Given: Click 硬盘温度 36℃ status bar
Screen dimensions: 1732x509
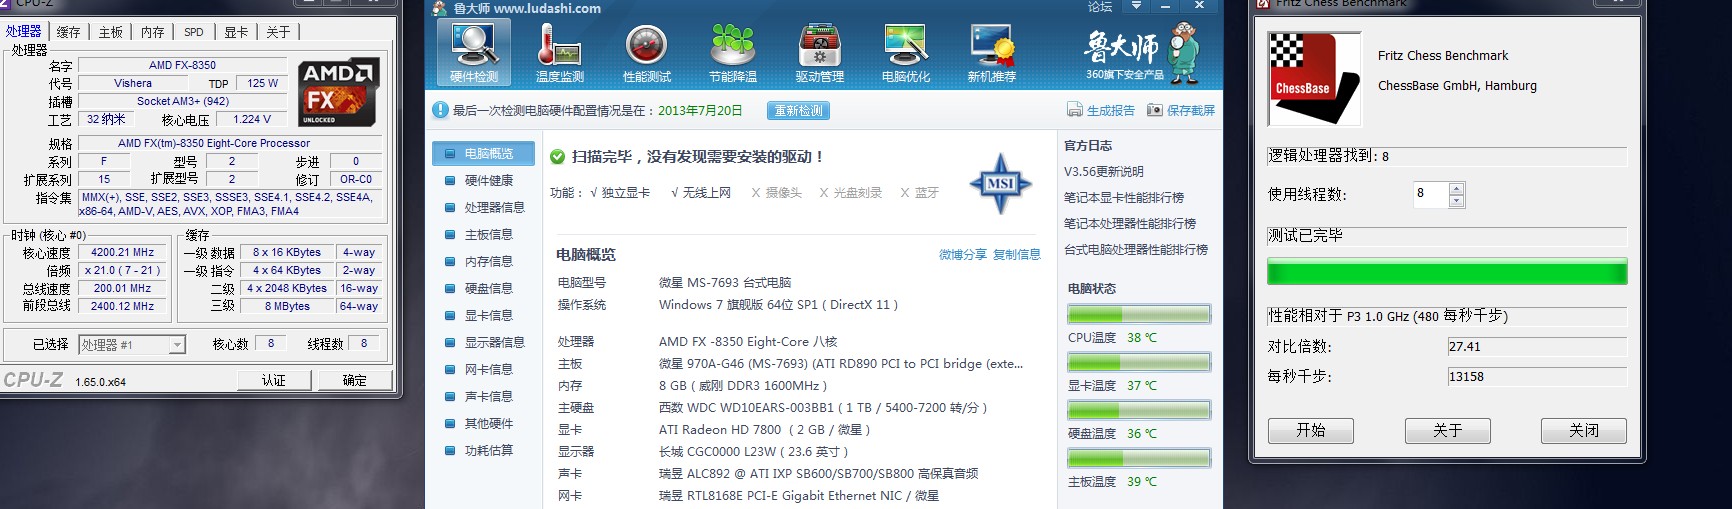Looking at the screenshot, I should pos(1139,410).
